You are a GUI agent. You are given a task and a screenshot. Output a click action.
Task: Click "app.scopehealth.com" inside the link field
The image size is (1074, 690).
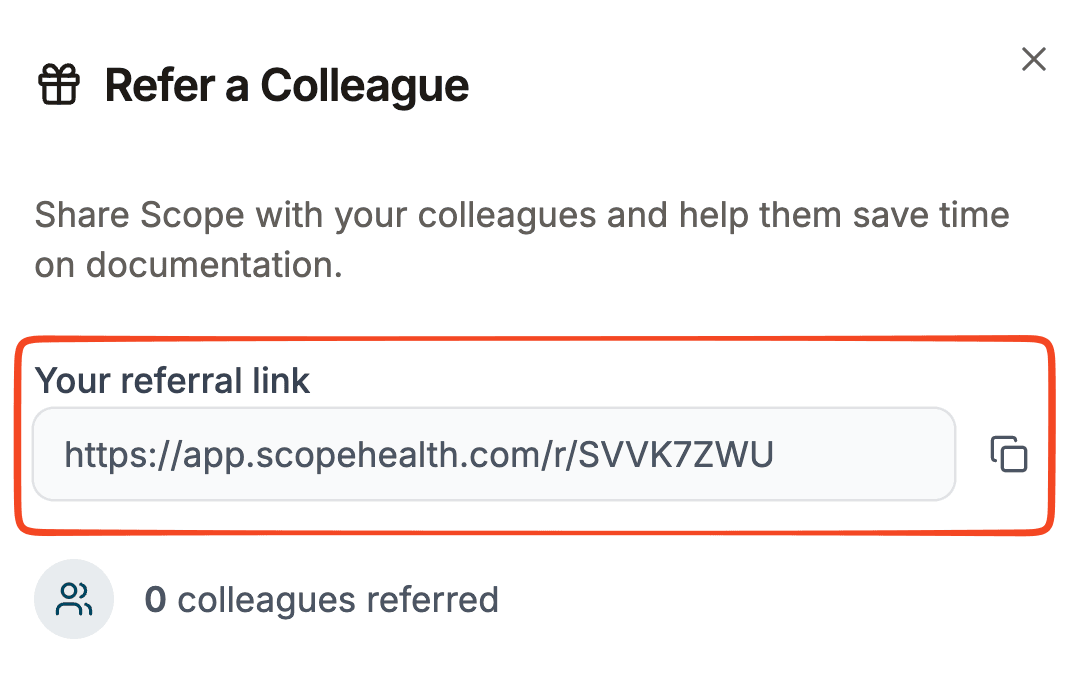click(361, 455)
